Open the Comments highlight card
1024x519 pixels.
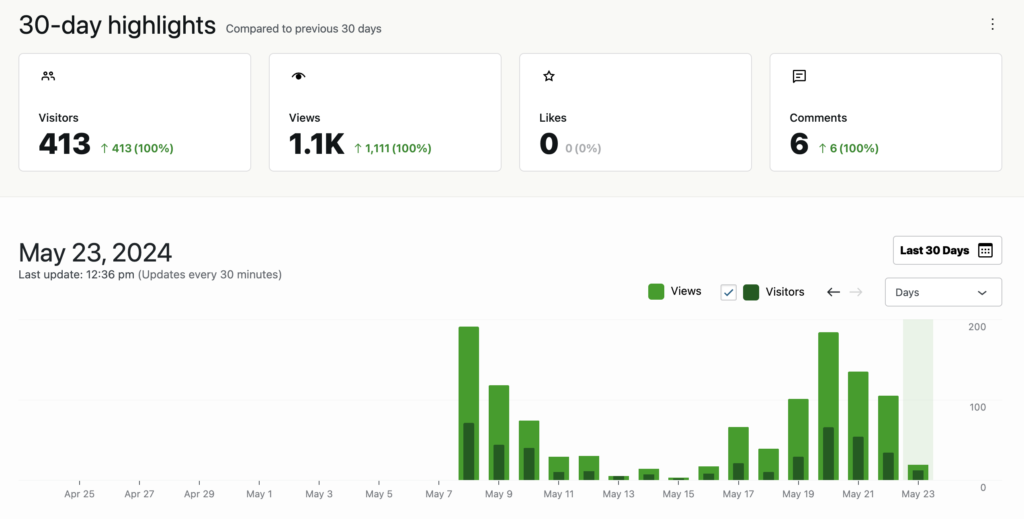coord(884,112)
